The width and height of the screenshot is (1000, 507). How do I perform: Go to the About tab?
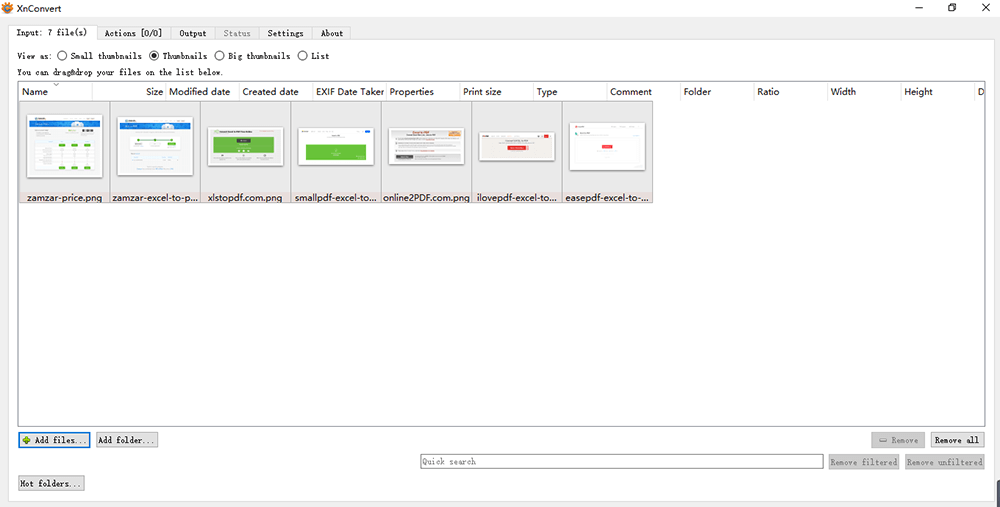(x=332, y=33)
